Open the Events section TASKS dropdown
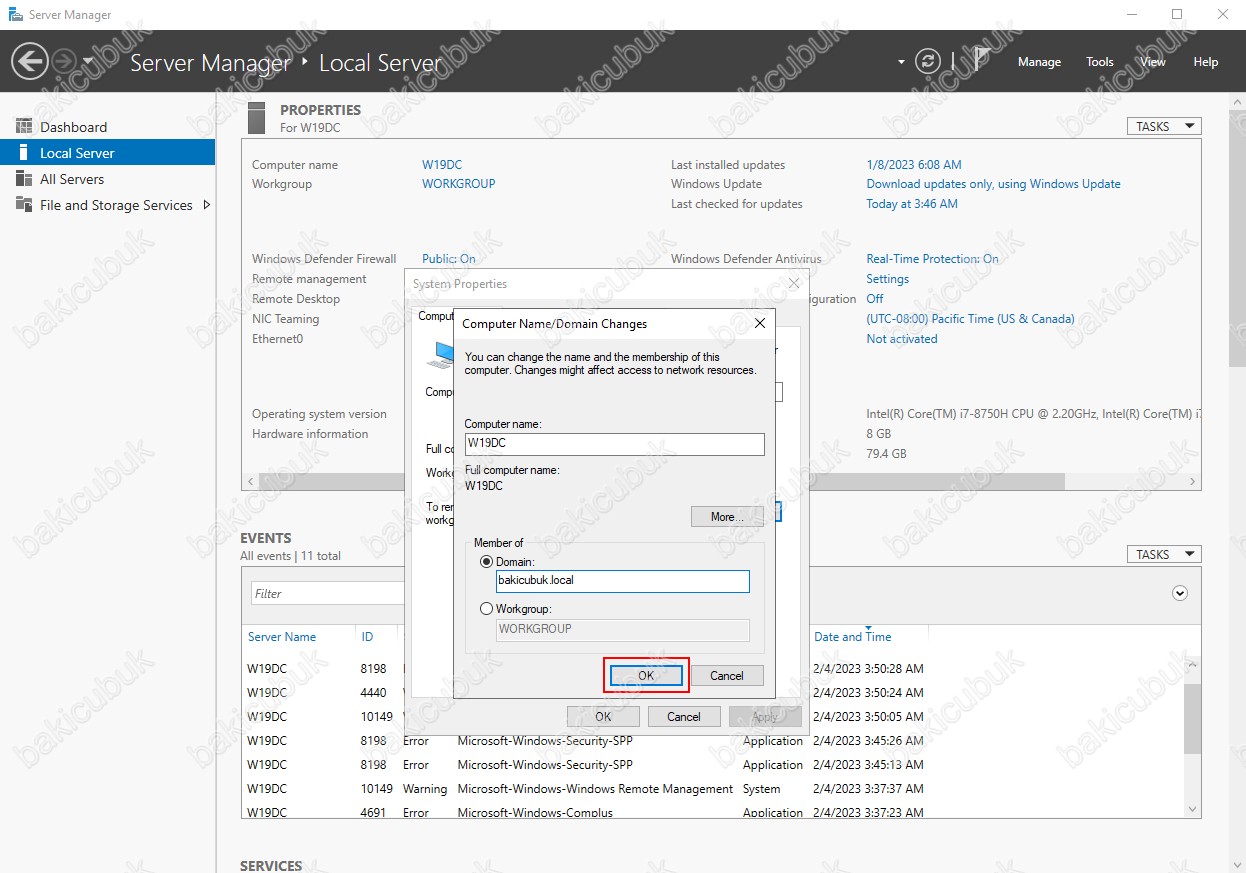Image resolution: width=1246 pixels, height=873 pixels. pos(1164,554)
